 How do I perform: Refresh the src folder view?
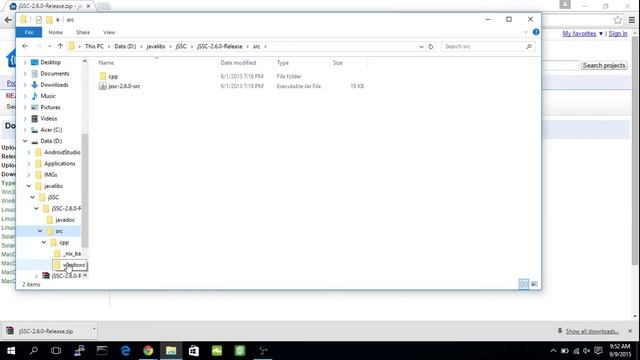tap(431, 47)
